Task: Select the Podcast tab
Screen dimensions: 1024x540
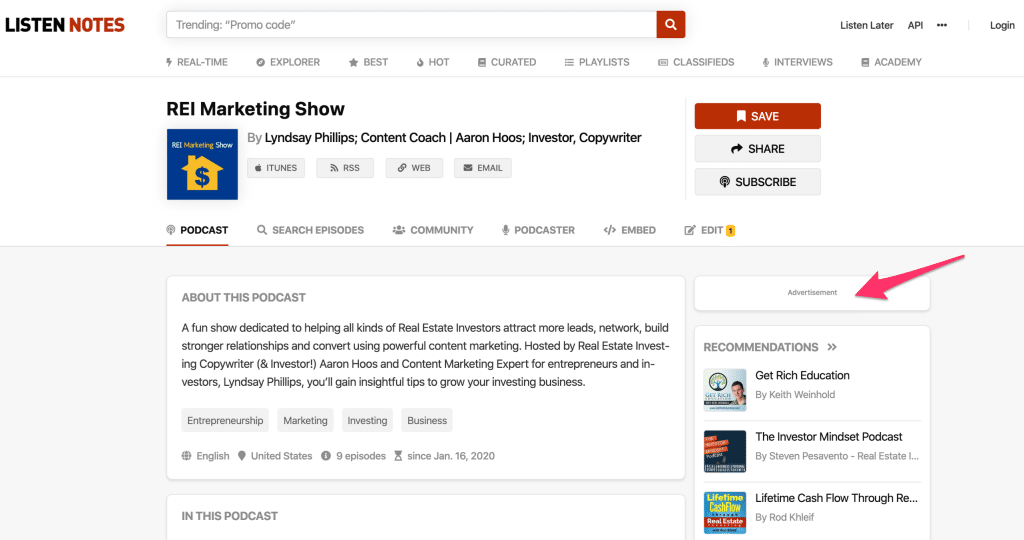Action: [197, 230]
